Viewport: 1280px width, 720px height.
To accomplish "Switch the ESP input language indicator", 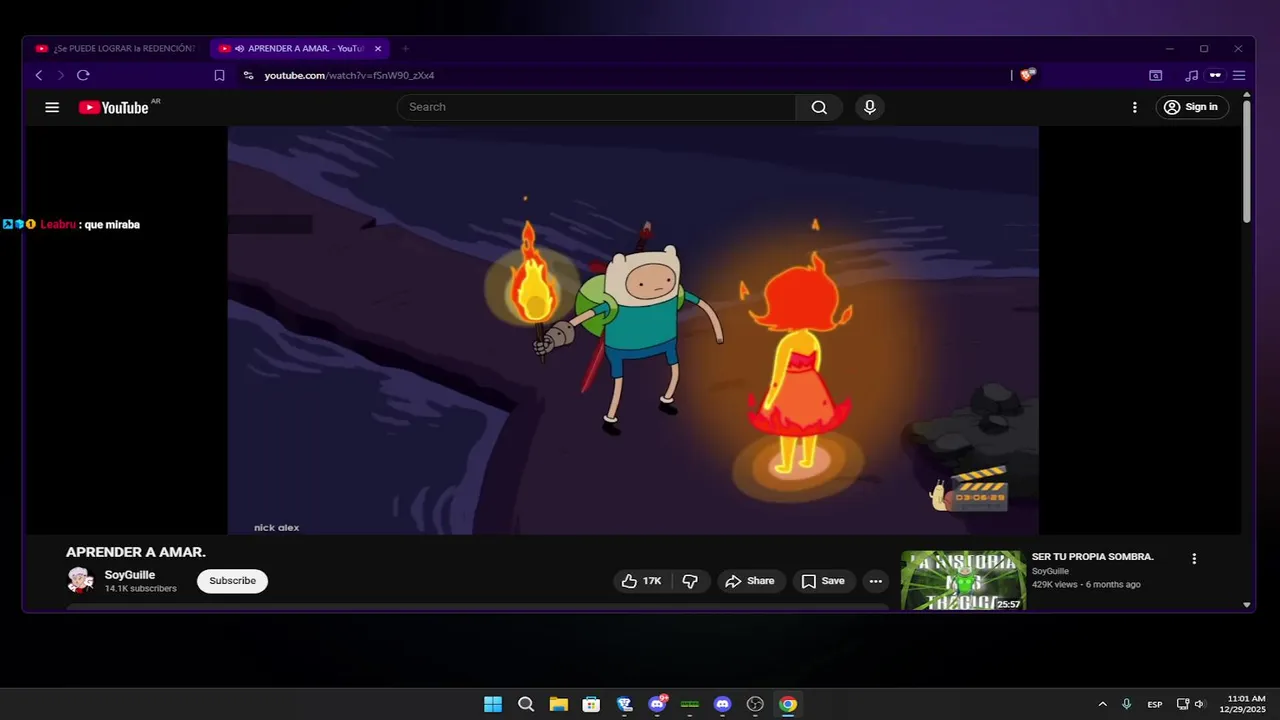I will tap(1155, 704).
